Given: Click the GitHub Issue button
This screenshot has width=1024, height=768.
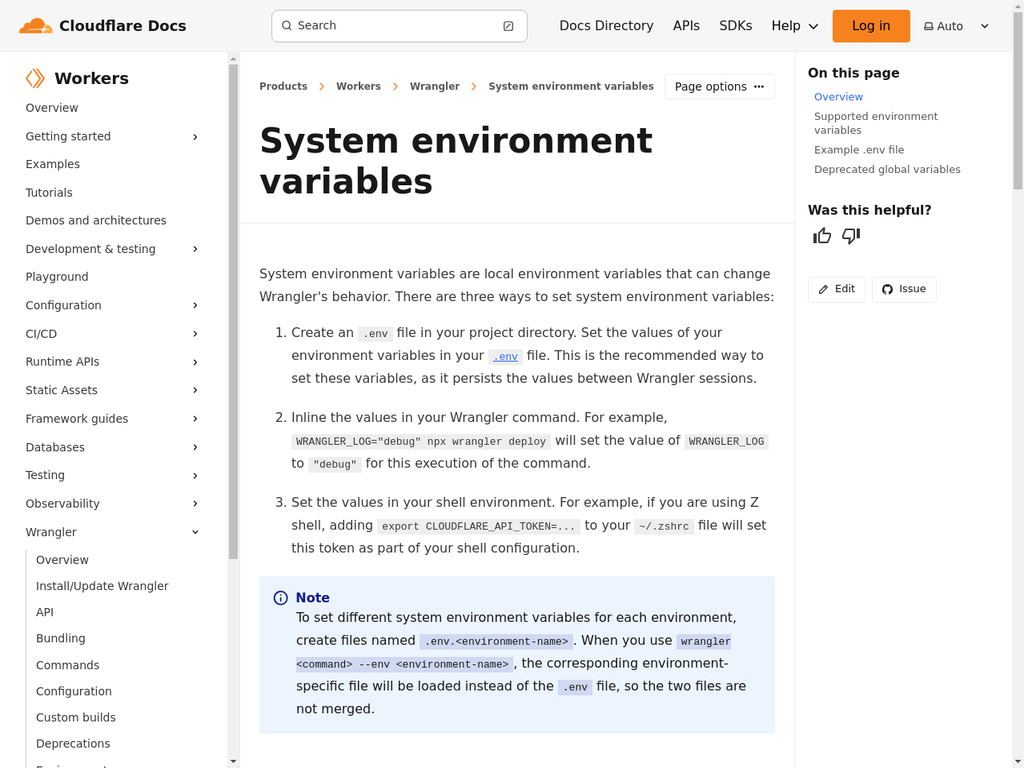Looking at the screenshot, I should click(904, 289).
